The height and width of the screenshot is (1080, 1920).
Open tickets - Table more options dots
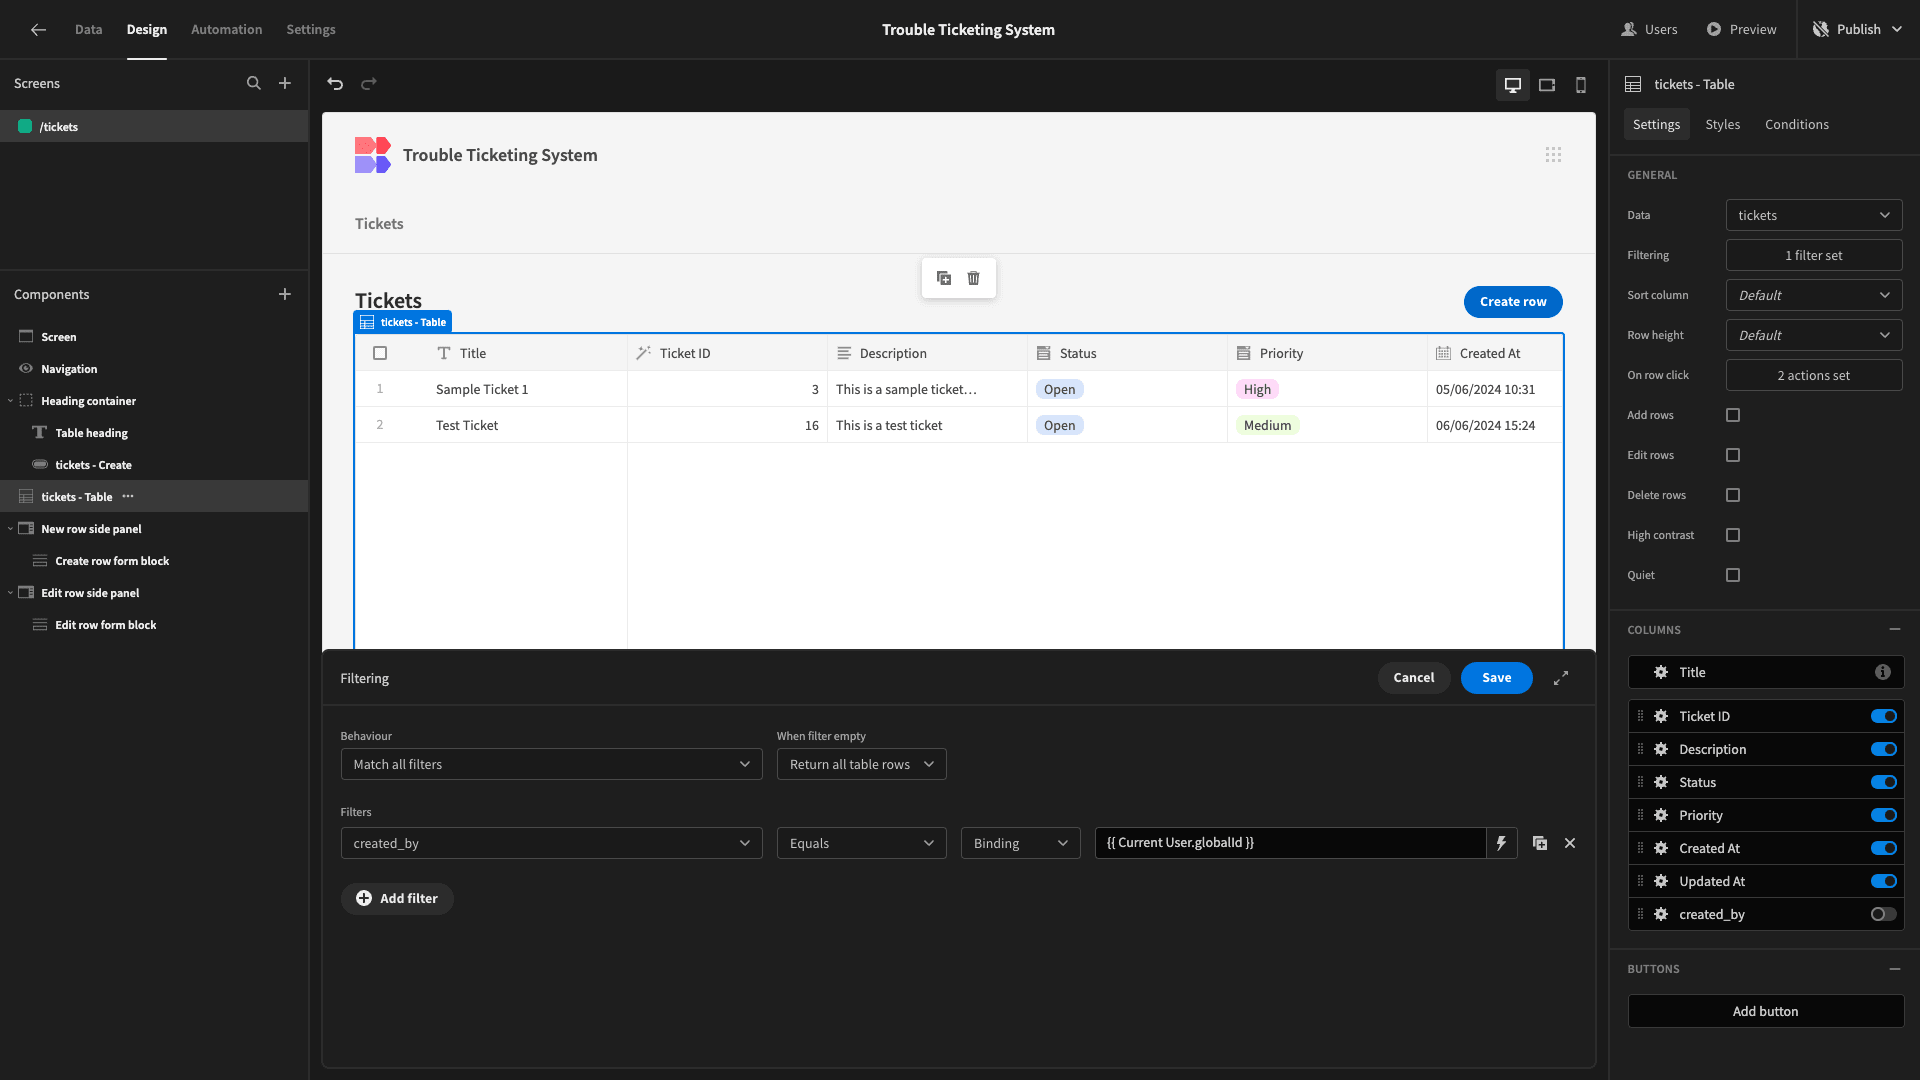(x=128, y=497)
